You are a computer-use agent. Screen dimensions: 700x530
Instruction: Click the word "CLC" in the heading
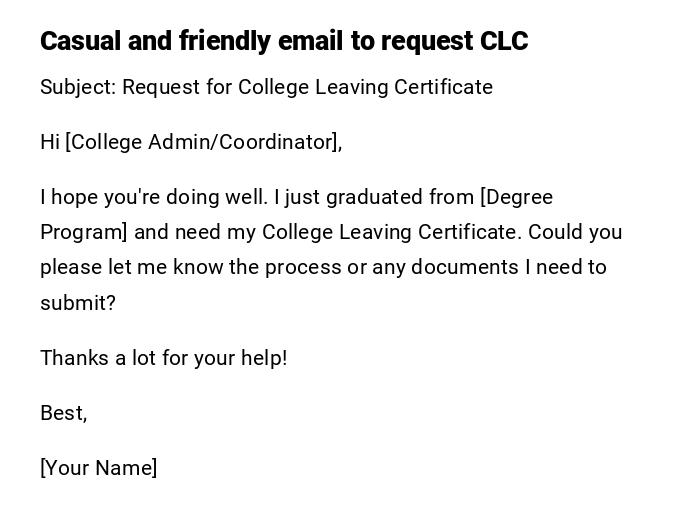(503, 41)
